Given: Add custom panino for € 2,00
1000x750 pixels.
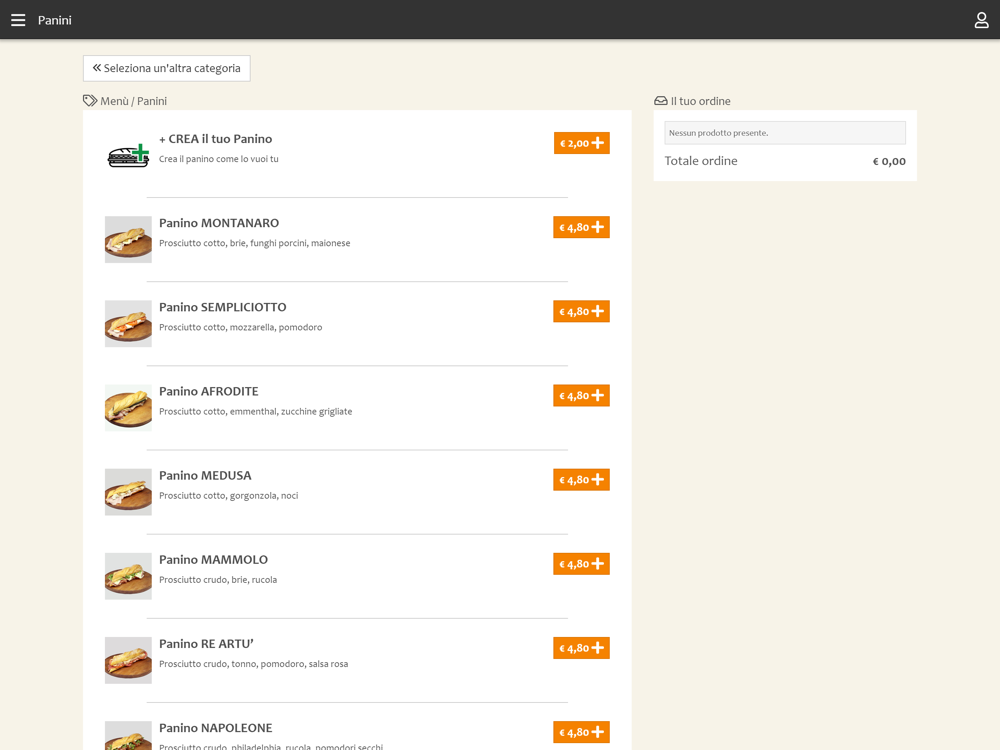Looking at the screenshot, I should point(581,143).
